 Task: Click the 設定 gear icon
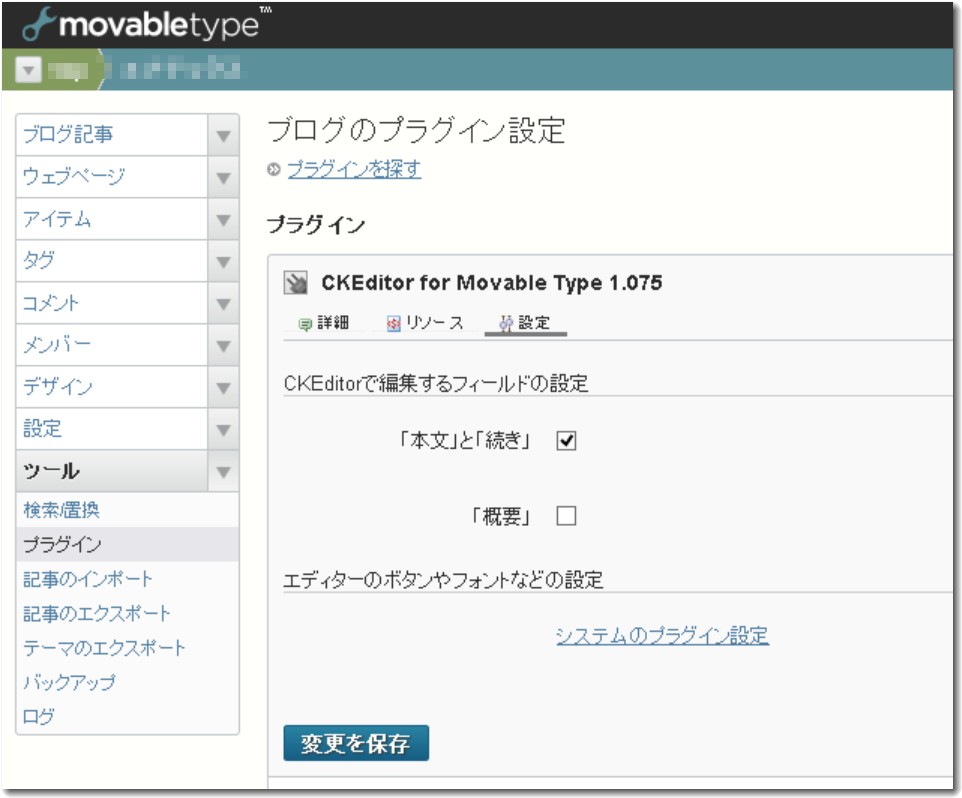(x=506, y=324)
